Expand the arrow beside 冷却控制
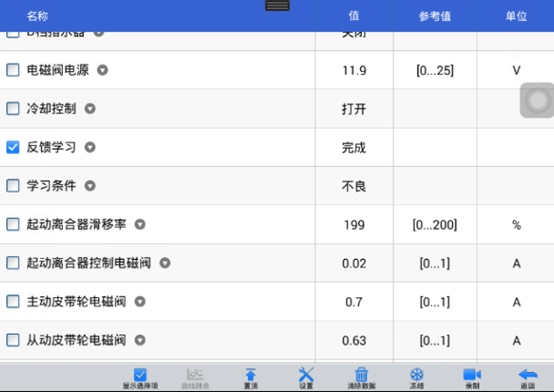This screenshot has height=392, width=554. (90, 109)
